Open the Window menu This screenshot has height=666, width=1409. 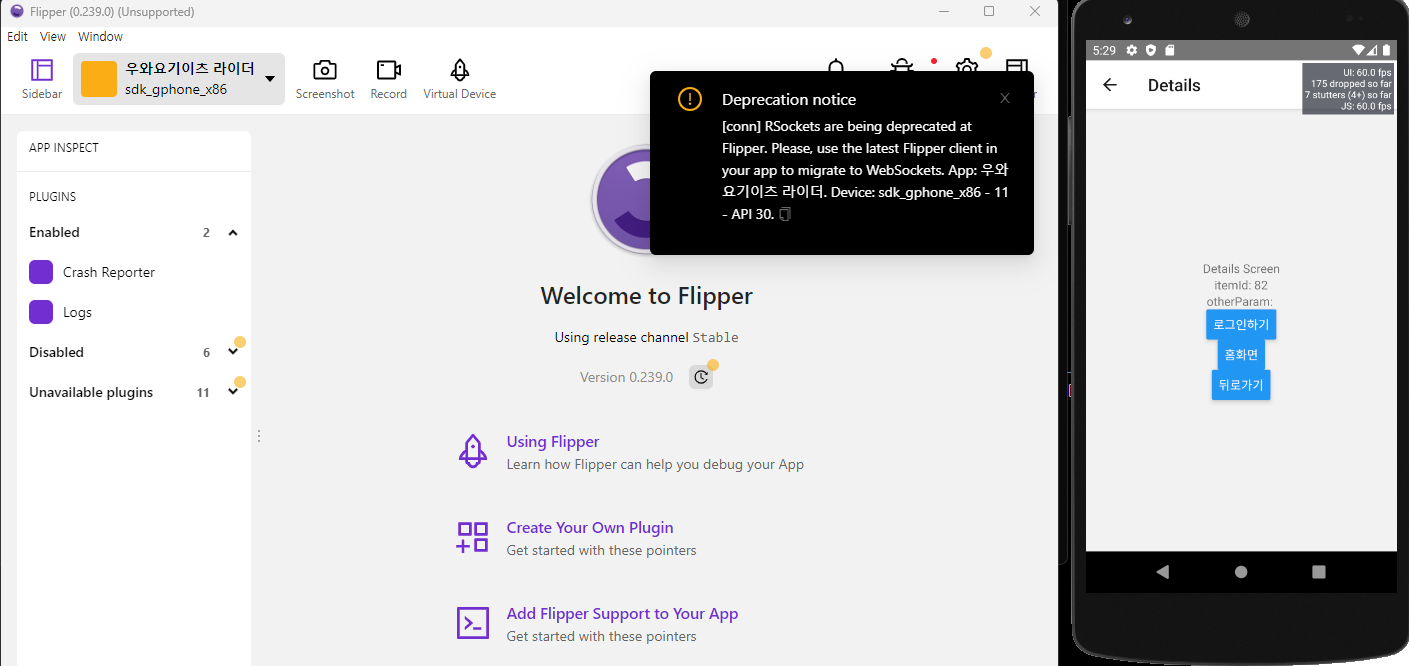(x=100, y=36)
